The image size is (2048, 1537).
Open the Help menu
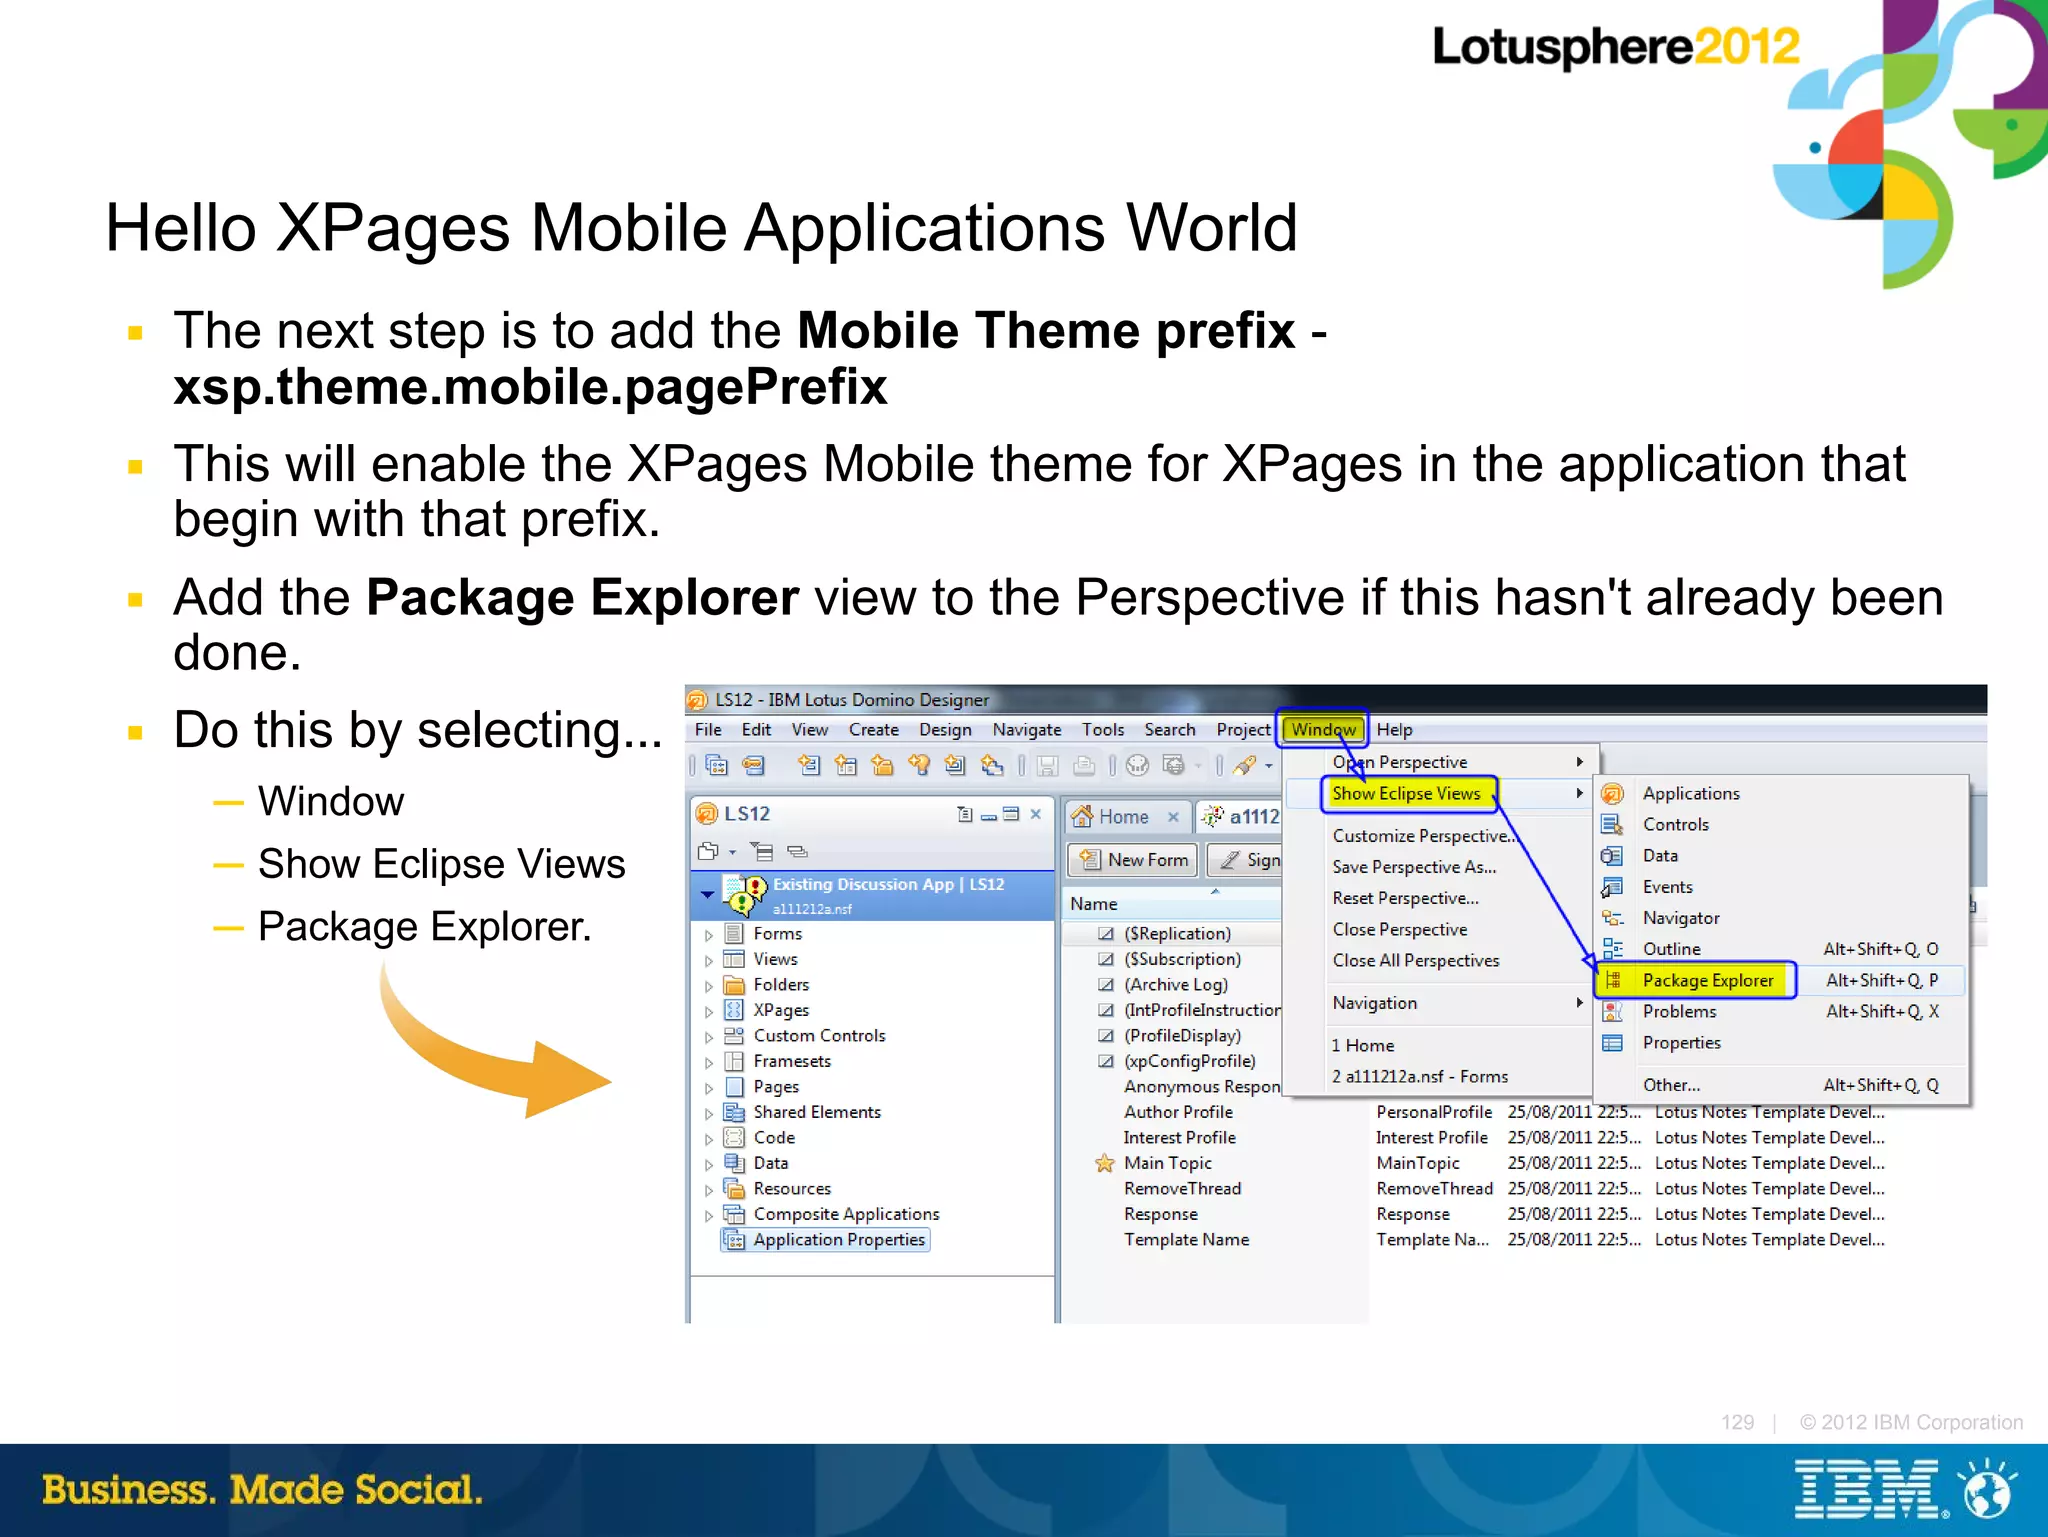1394,729
